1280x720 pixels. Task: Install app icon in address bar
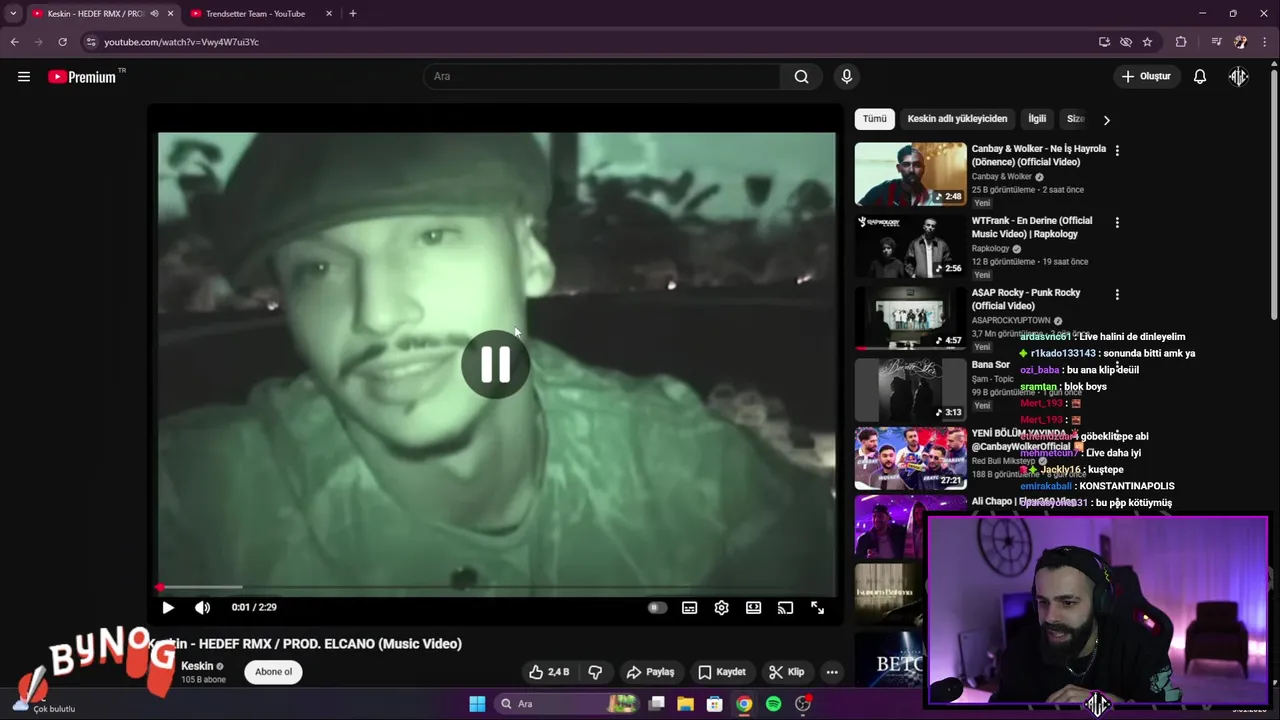tap(1104, 42)
